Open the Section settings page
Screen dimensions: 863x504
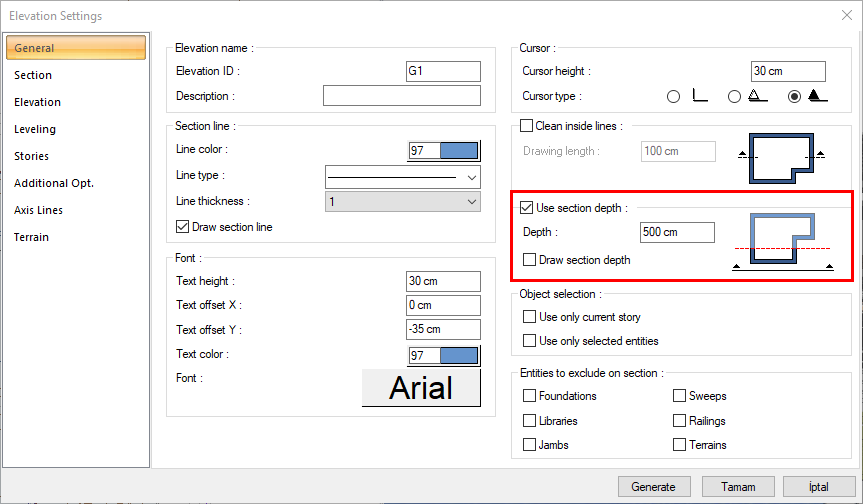click(33, 75)
